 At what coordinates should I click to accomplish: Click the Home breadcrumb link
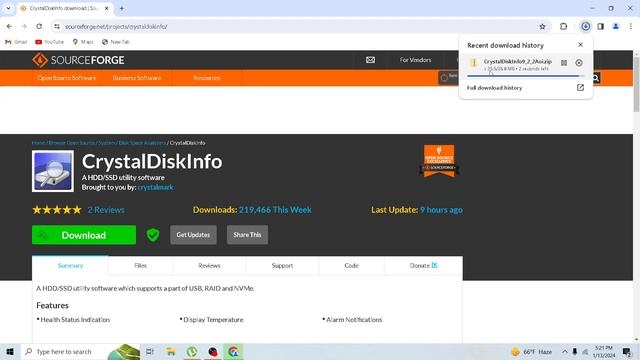click(x=38, y=143)
